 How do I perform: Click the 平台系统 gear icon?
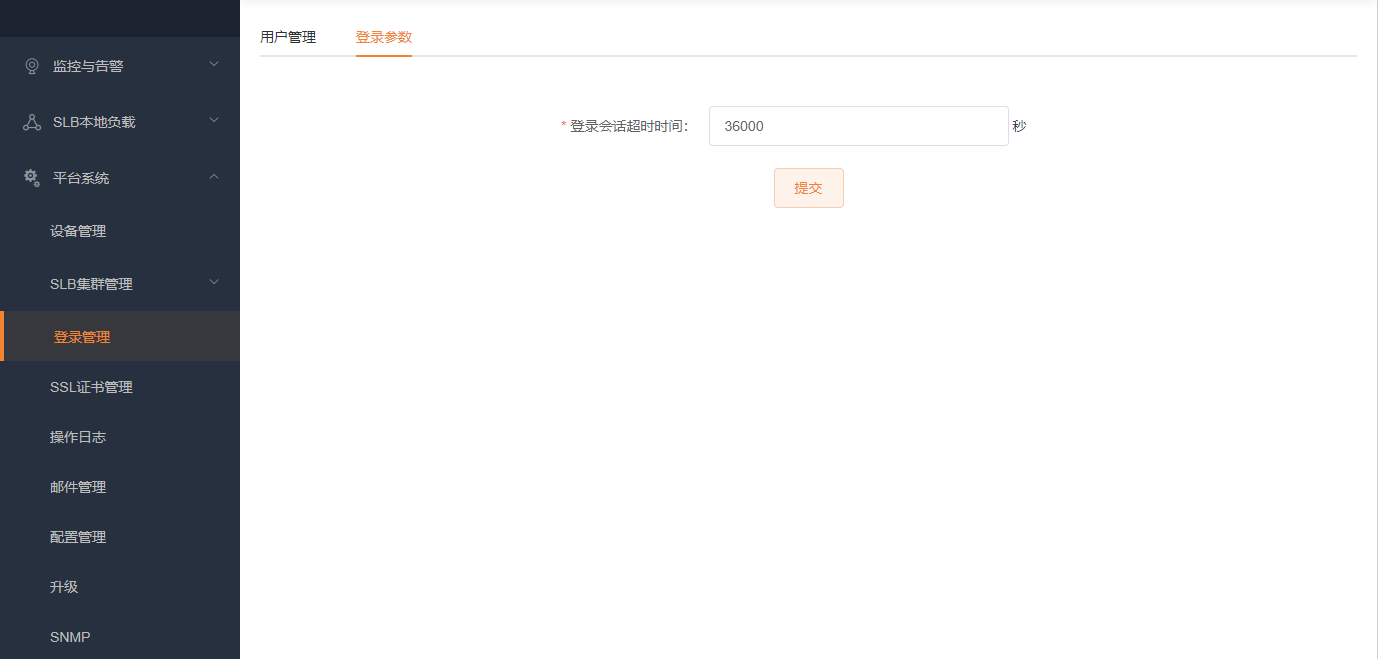pyautogui.click(x=31, y=177)
